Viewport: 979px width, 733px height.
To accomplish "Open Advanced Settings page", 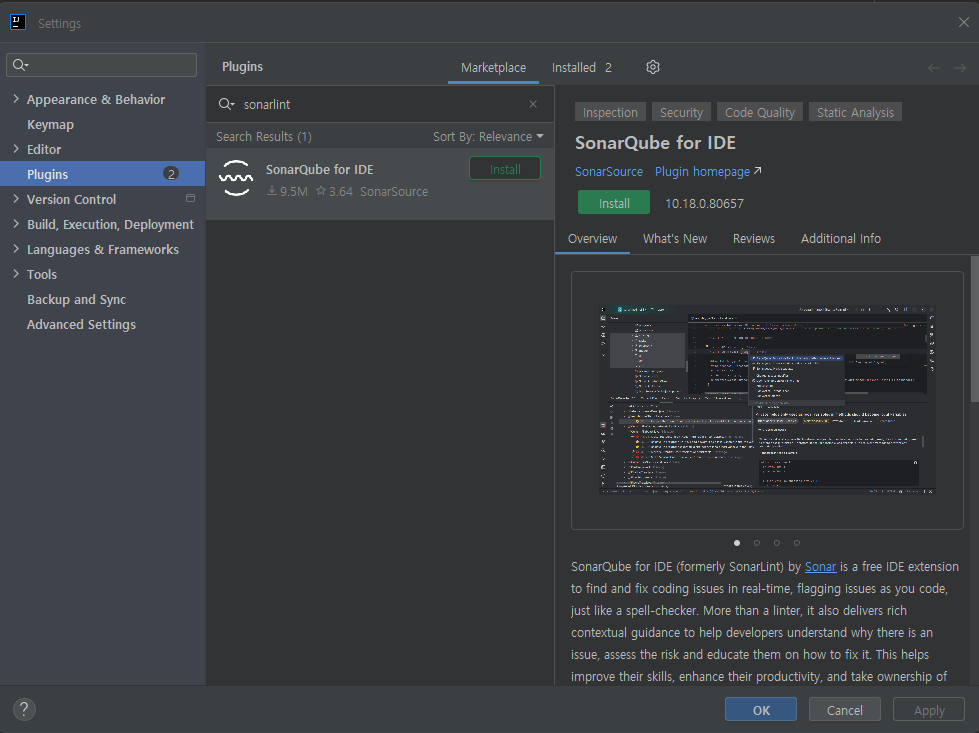I will tap(102, 324).
